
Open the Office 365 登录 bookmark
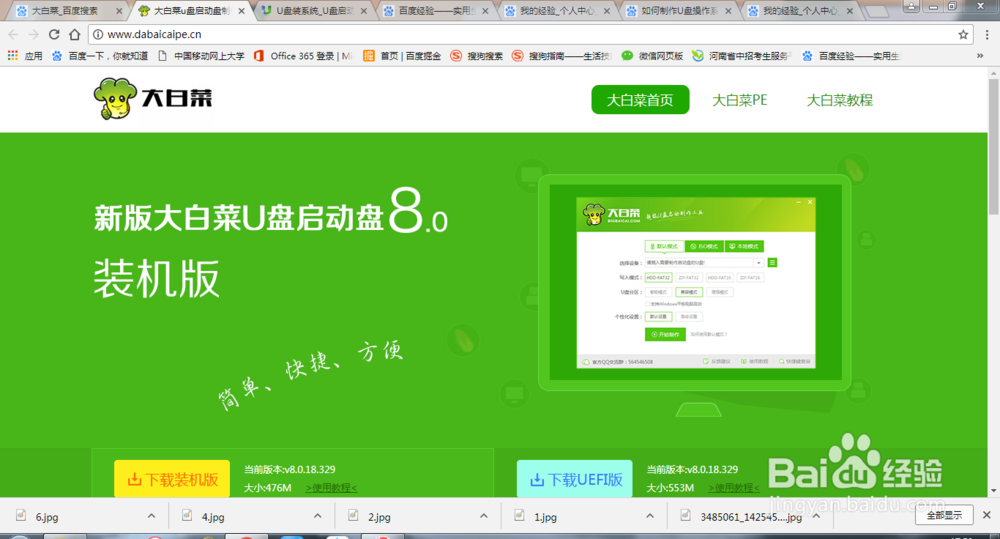click(303, 56)
